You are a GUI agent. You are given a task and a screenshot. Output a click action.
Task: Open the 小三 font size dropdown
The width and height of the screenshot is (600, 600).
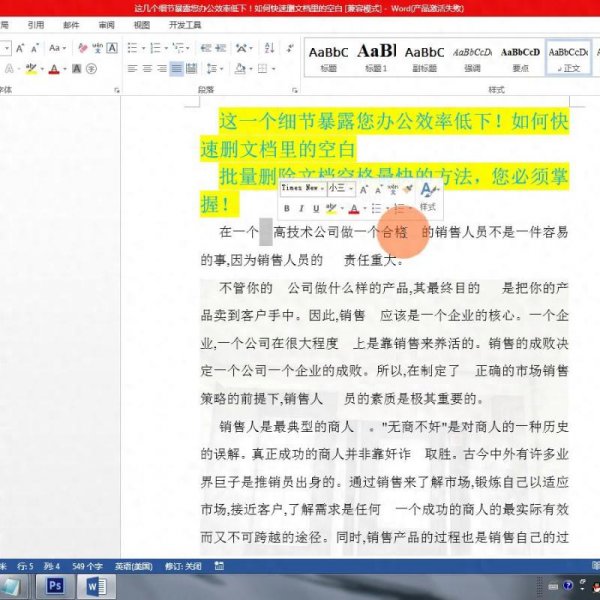(340, 187)
